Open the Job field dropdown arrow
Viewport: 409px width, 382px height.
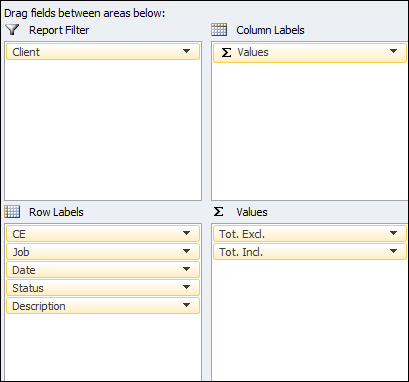187,251
